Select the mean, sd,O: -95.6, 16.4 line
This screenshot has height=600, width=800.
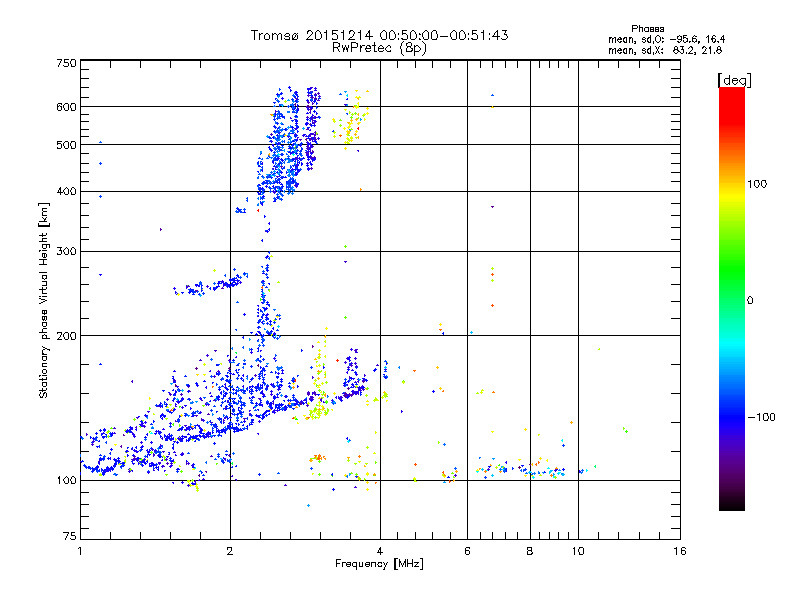click(666, 39)
